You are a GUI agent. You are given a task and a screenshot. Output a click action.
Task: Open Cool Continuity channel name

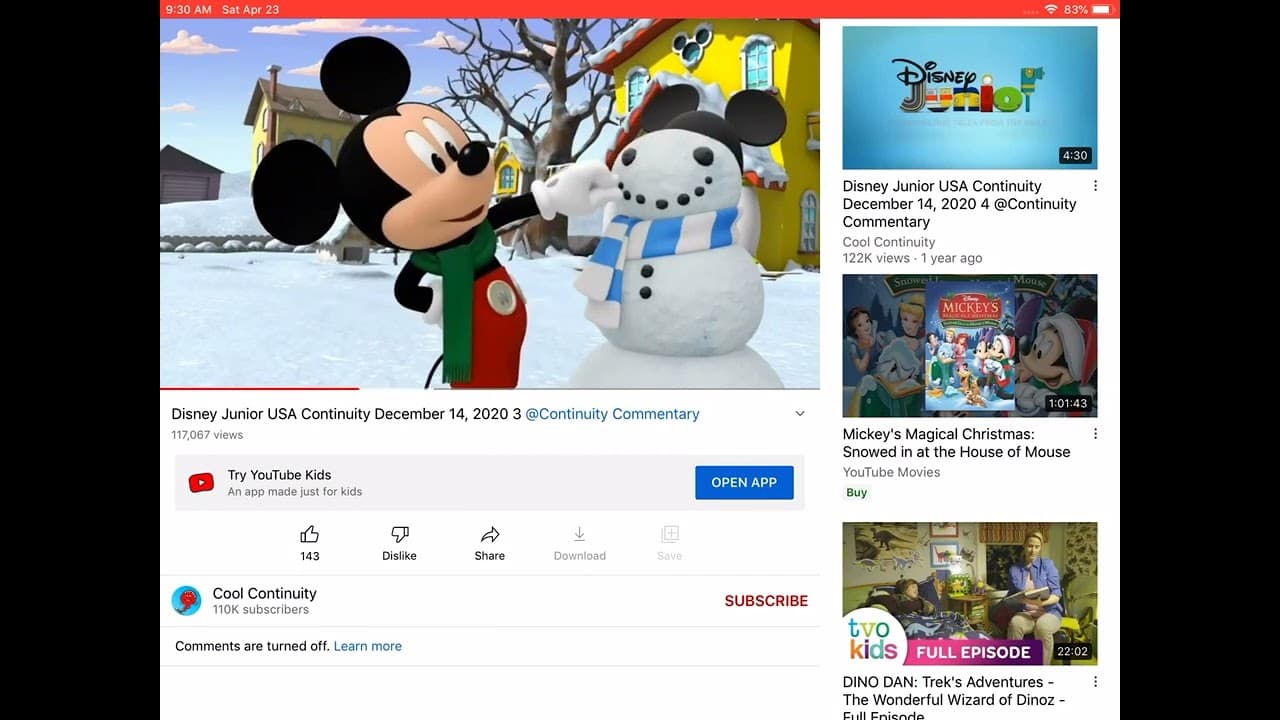click(265, 593)
